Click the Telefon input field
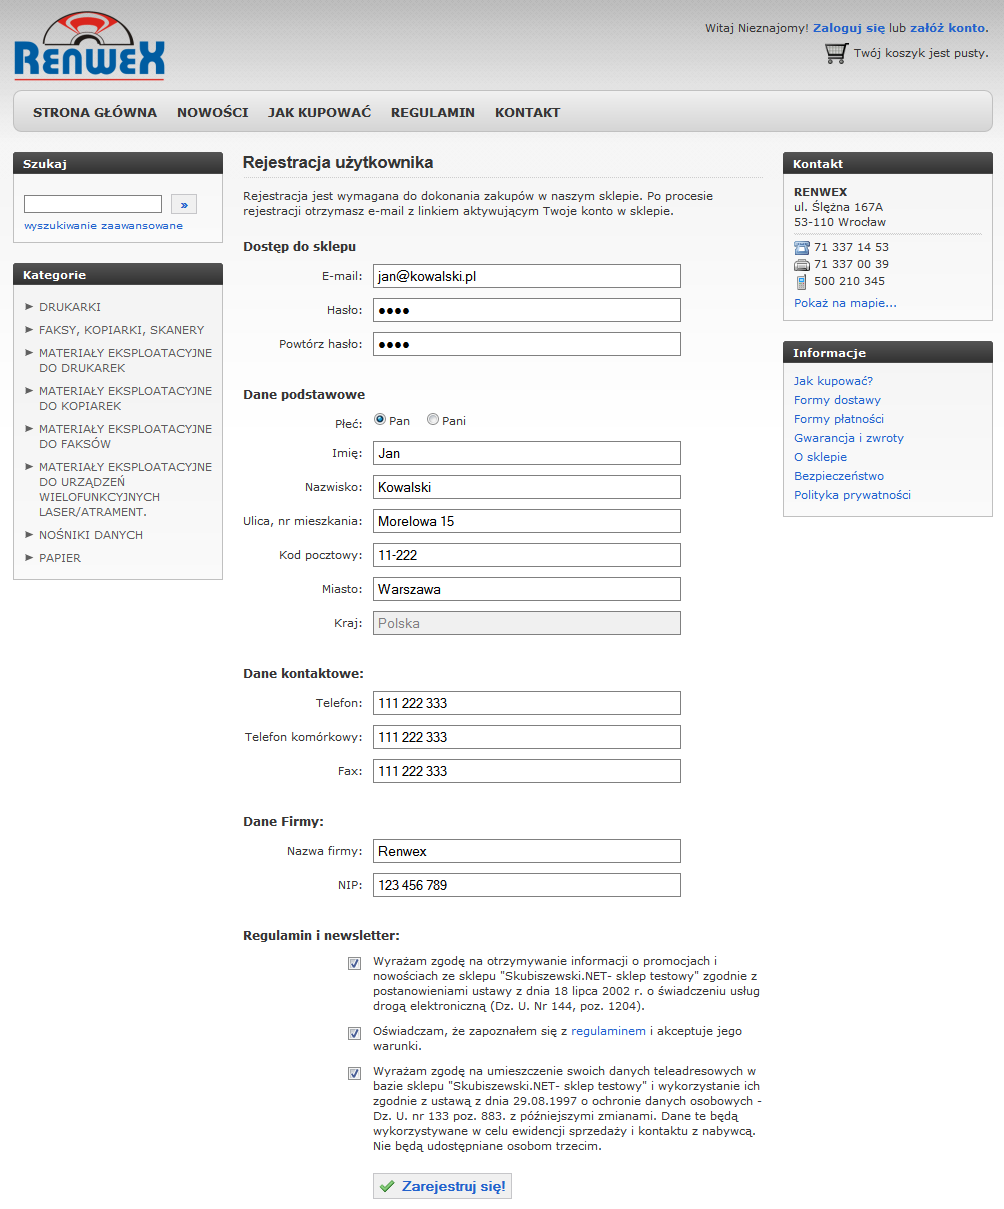 click(527, 703)
